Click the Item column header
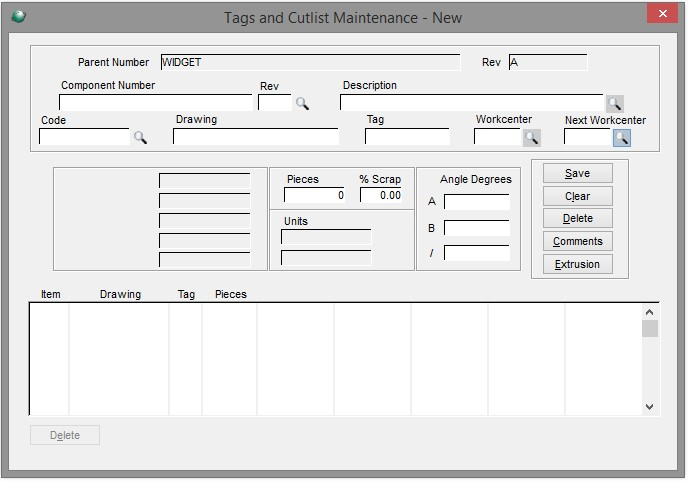Viewport: 688px width, 482px height. [x=50, y=294]
